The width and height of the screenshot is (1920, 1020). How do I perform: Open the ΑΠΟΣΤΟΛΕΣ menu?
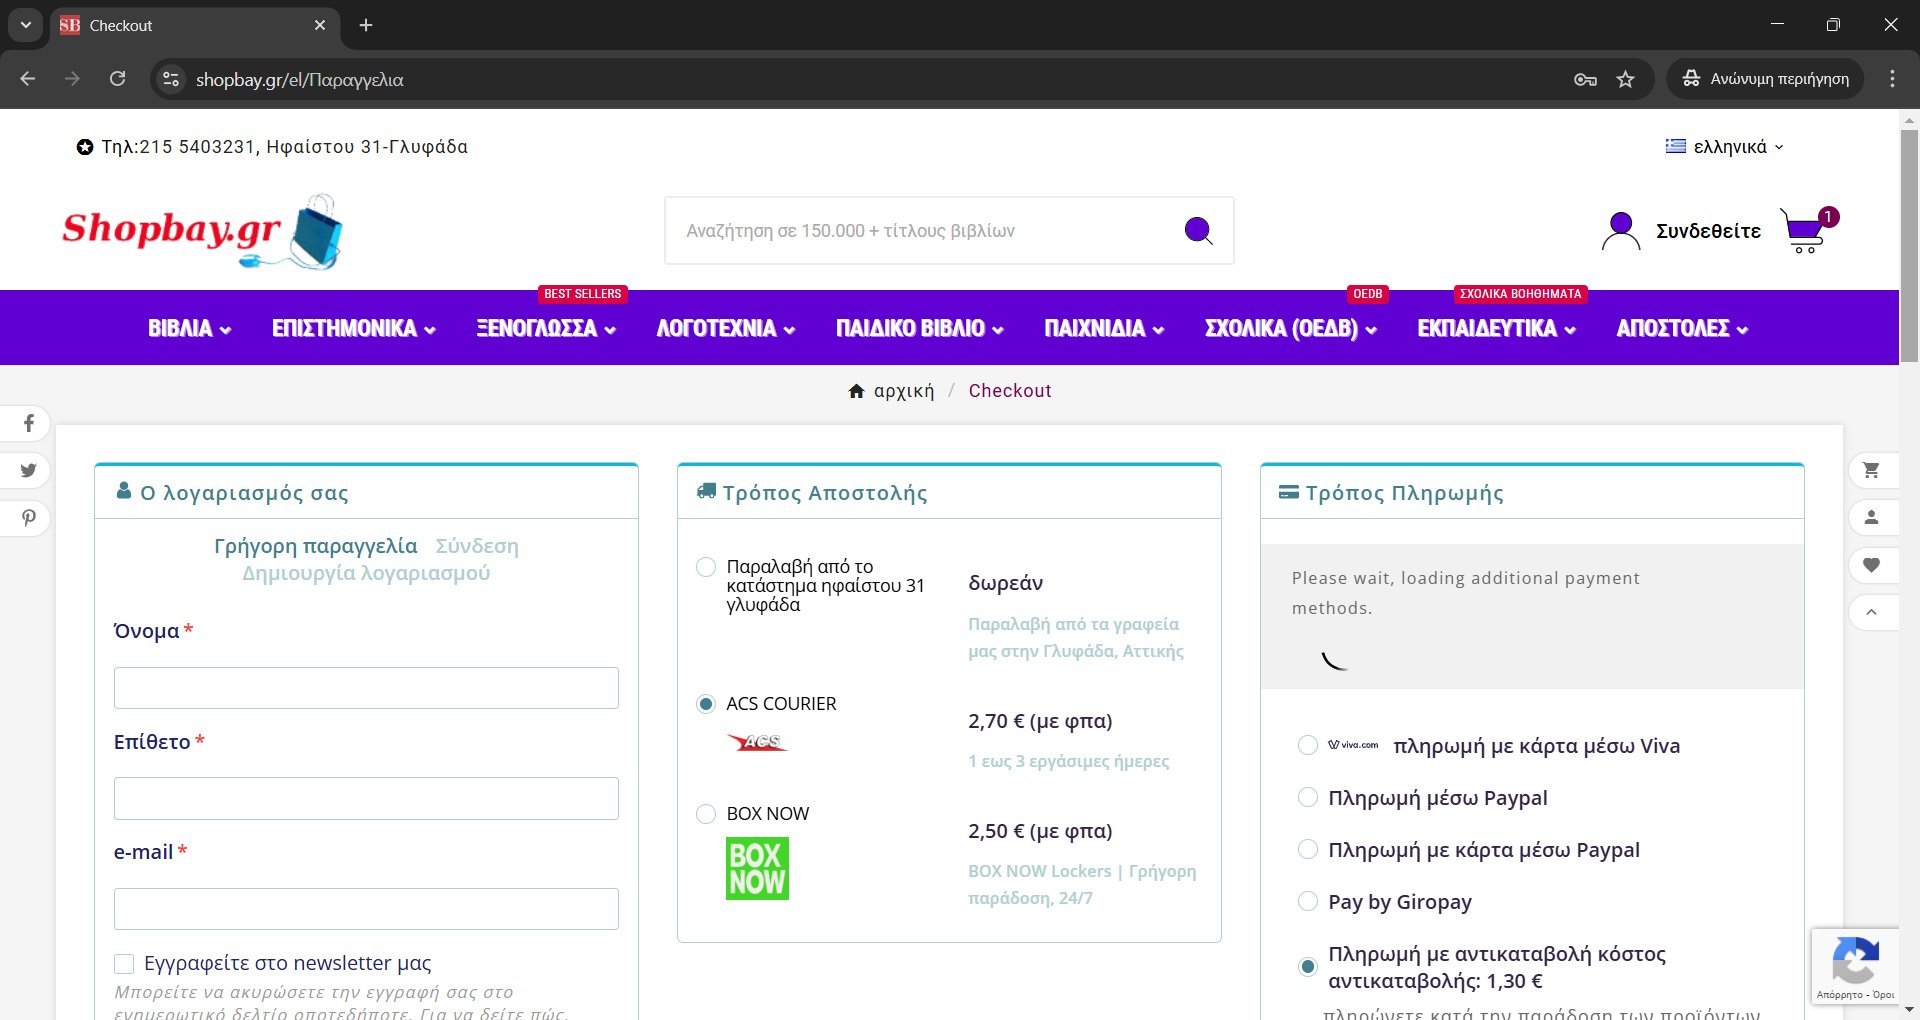pyautogui.click(x=1682, y=328)
